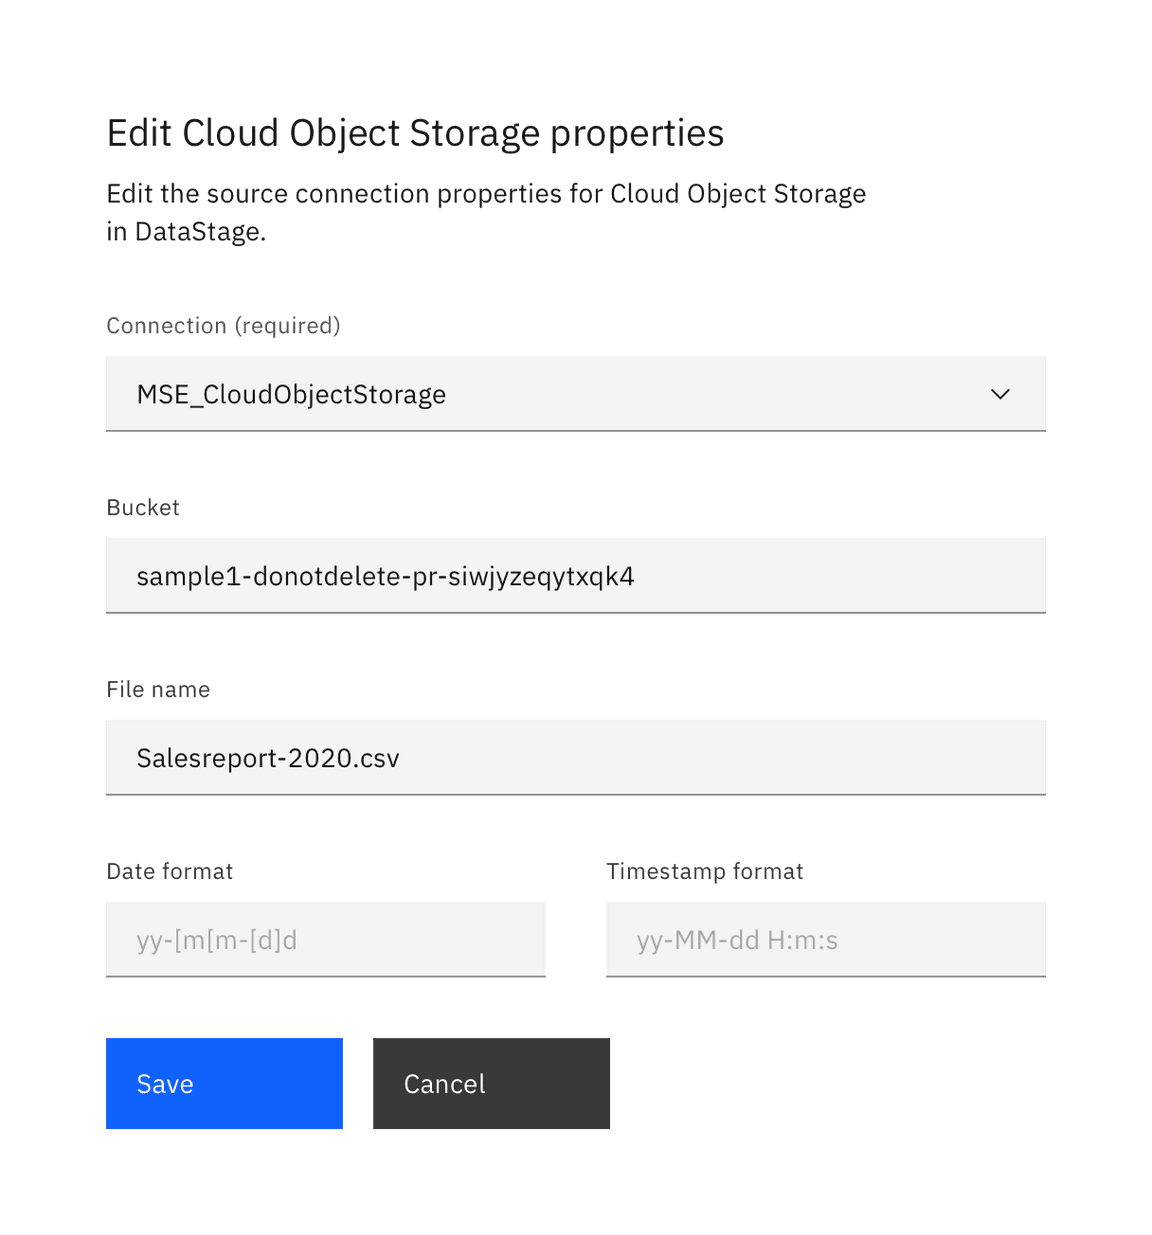
Task: Click the MSE_CloudObjectStorage selected value text
Action: click(x=291, y=394)
